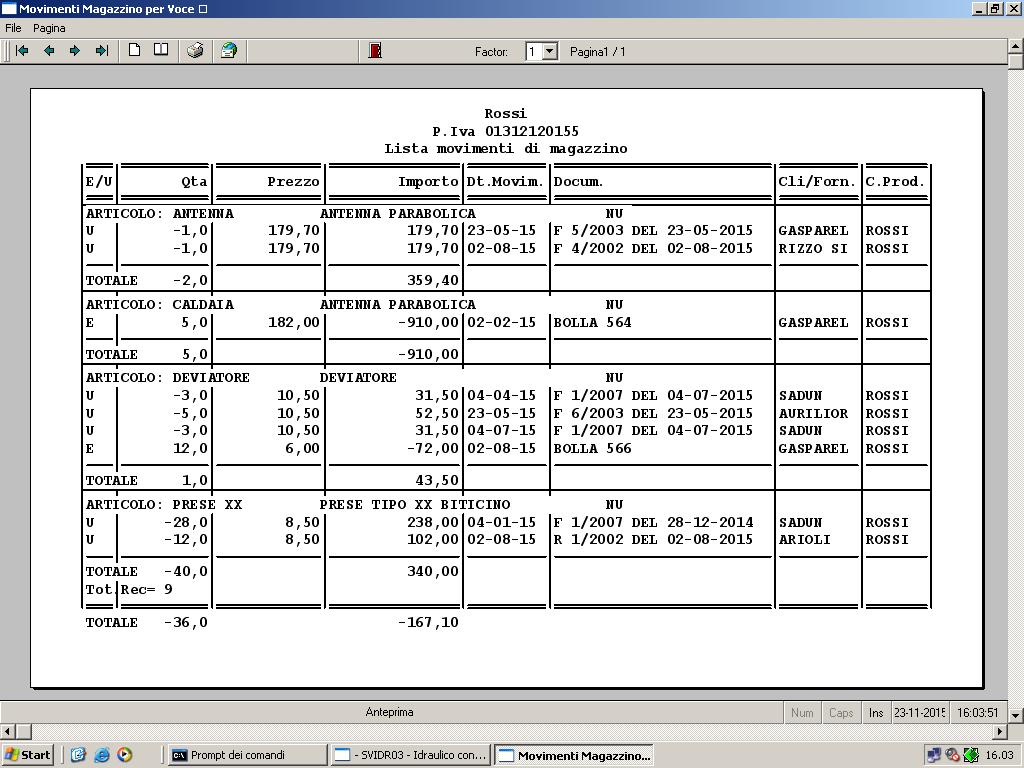
Task: Go to next page arrow icon
Action: pyautogui.click(x=75, y=51)
